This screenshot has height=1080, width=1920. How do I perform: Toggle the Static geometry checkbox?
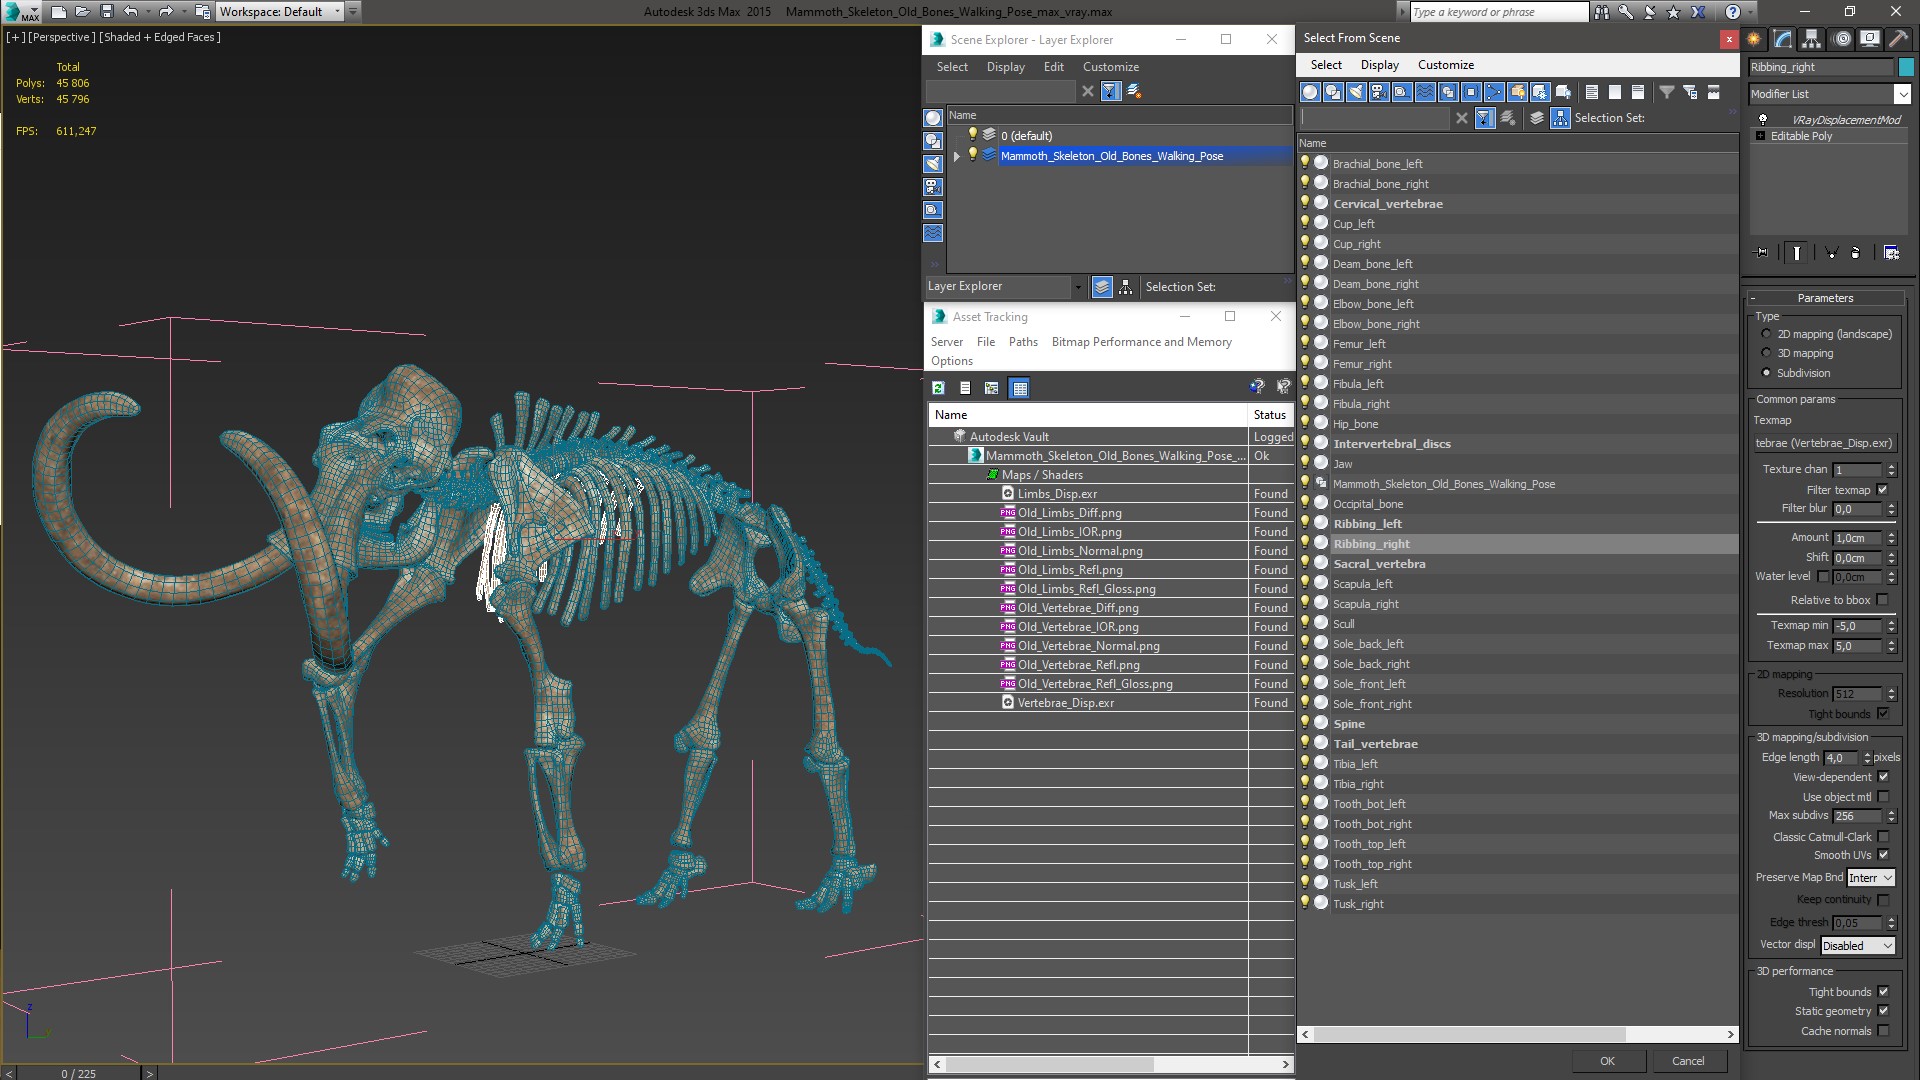(x=1883, y=1011)
